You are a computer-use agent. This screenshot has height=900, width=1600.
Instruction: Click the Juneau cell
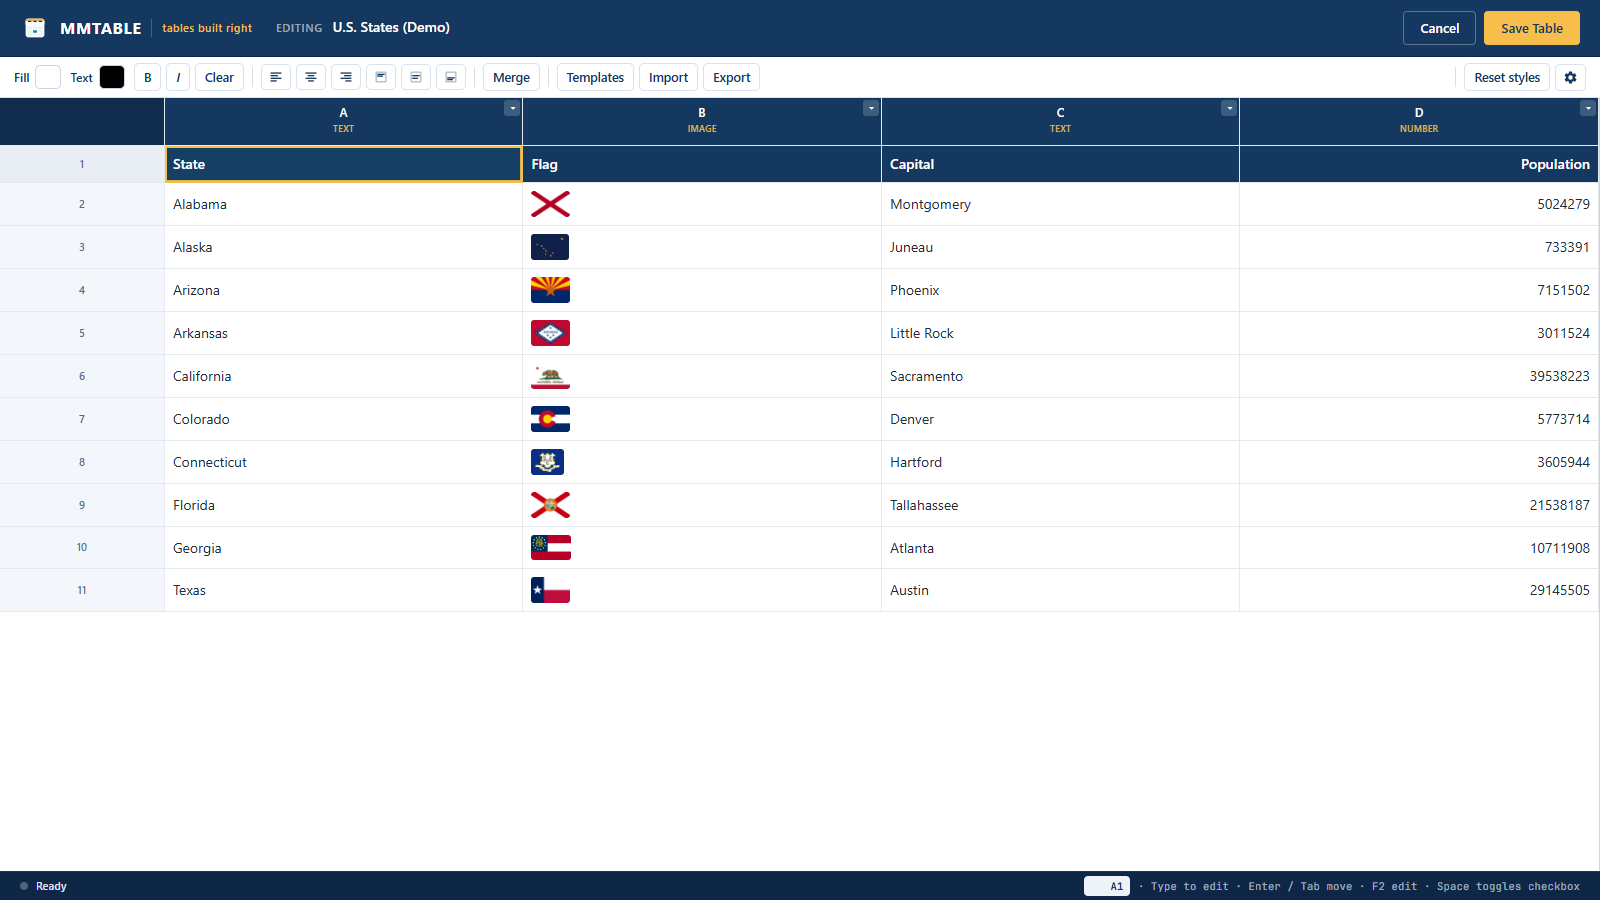click(x=1060, y=247)
